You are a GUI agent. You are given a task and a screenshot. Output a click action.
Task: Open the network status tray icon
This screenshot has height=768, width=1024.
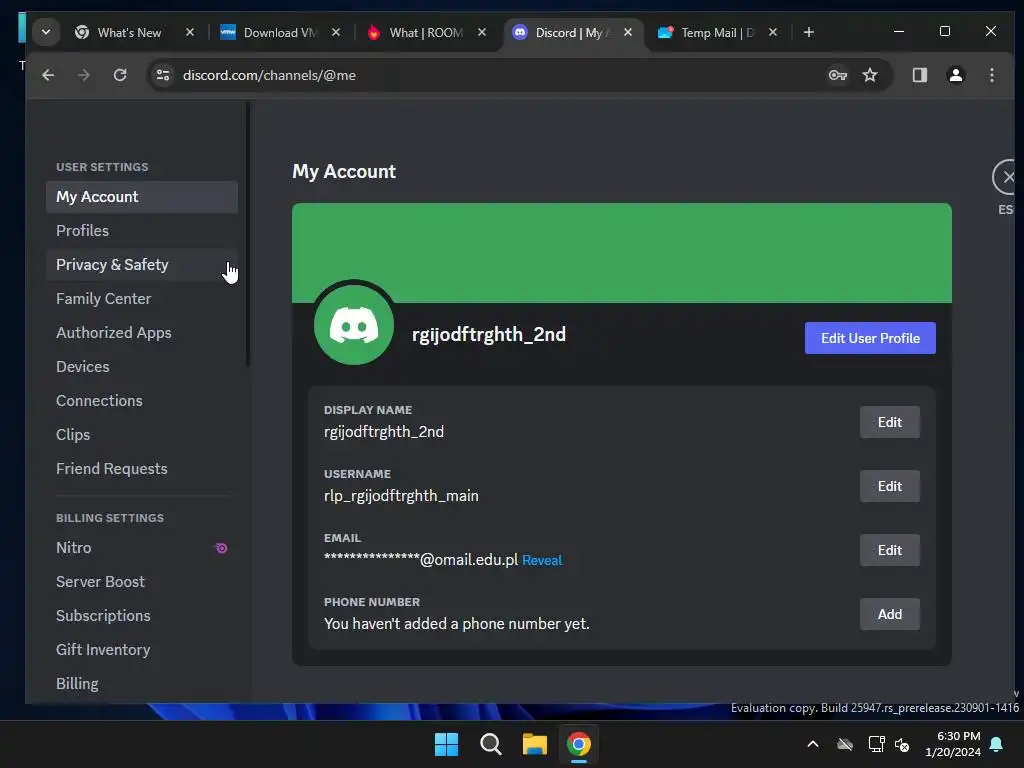pos(876,744)
